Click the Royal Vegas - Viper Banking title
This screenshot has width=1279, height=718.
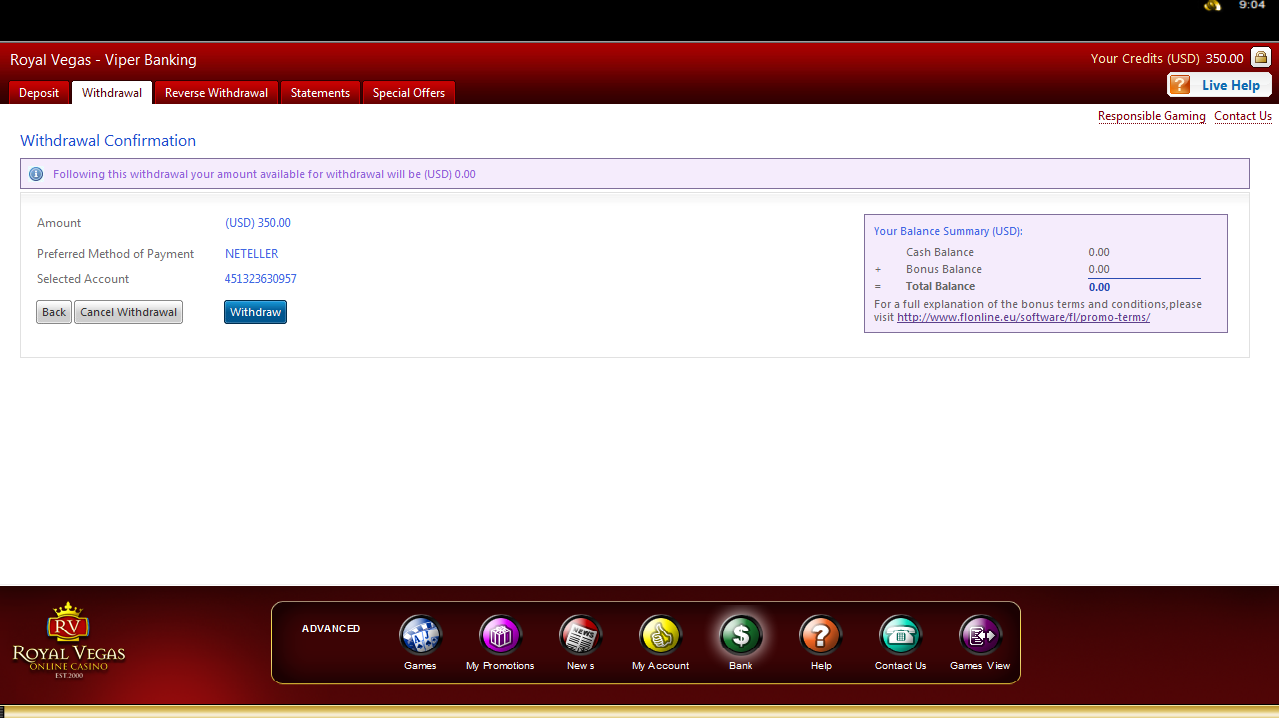pyautogui.click(x=103, y=60)
